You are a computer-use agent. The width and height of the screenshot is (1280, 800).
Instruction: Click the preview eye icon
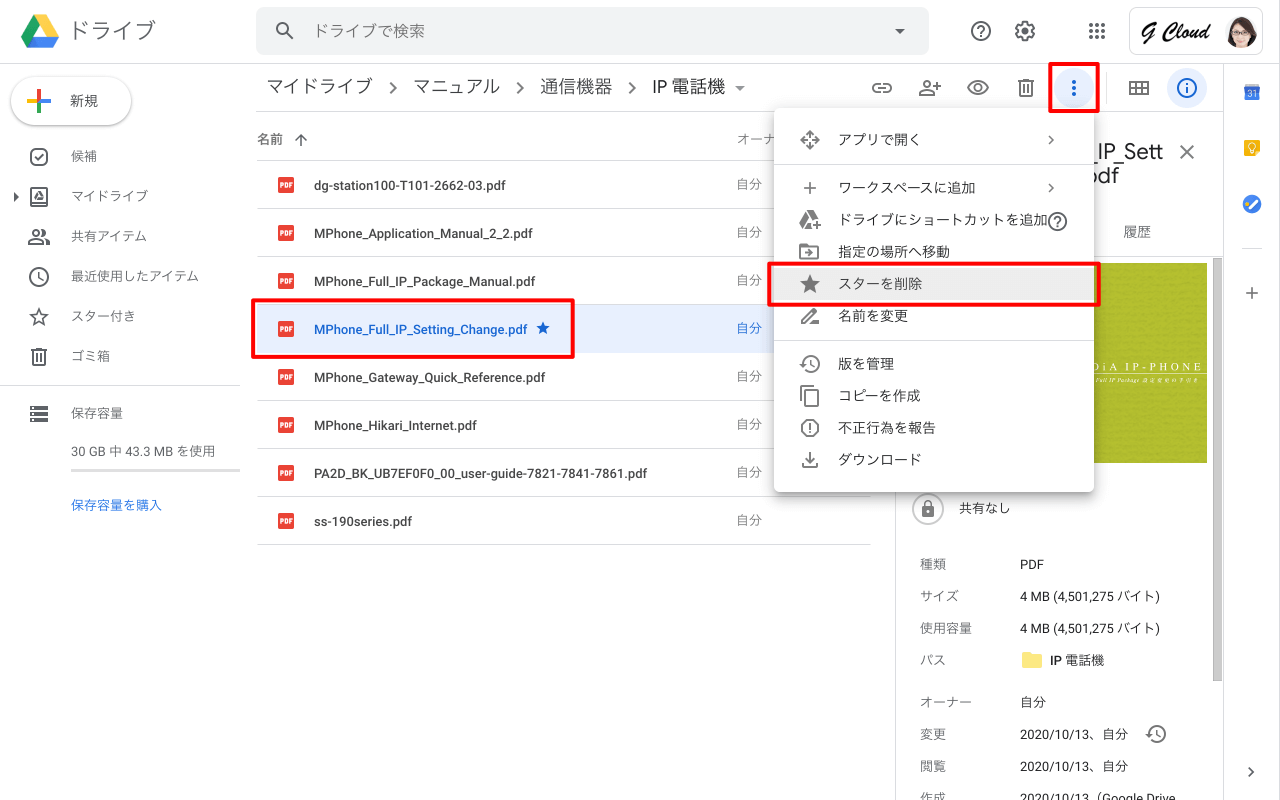(978, 88)
